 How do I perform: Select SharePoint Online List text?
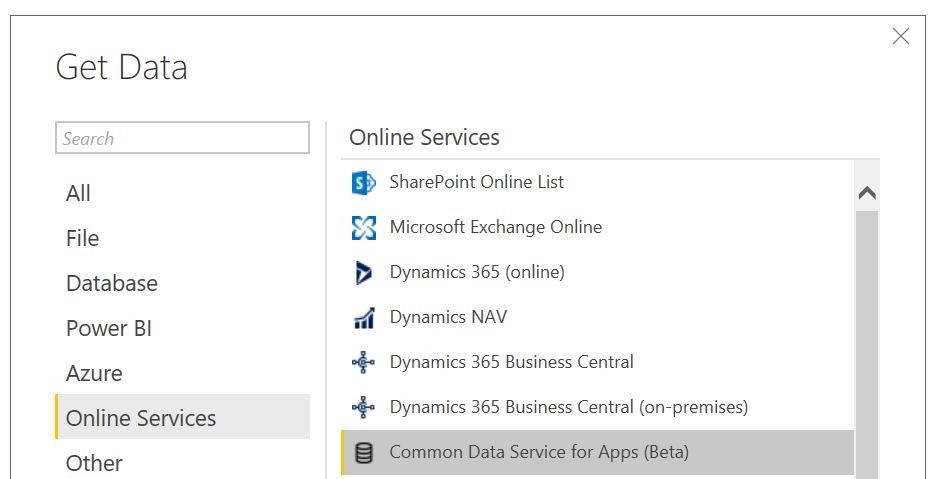point(476,182)
